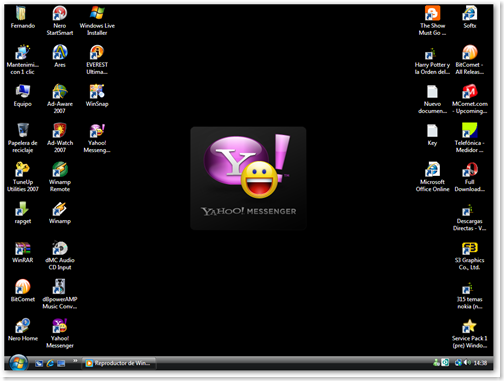The image size is (504, 381).
Task: Click the 14:38 taskbar clock
Action: point(480,363)
